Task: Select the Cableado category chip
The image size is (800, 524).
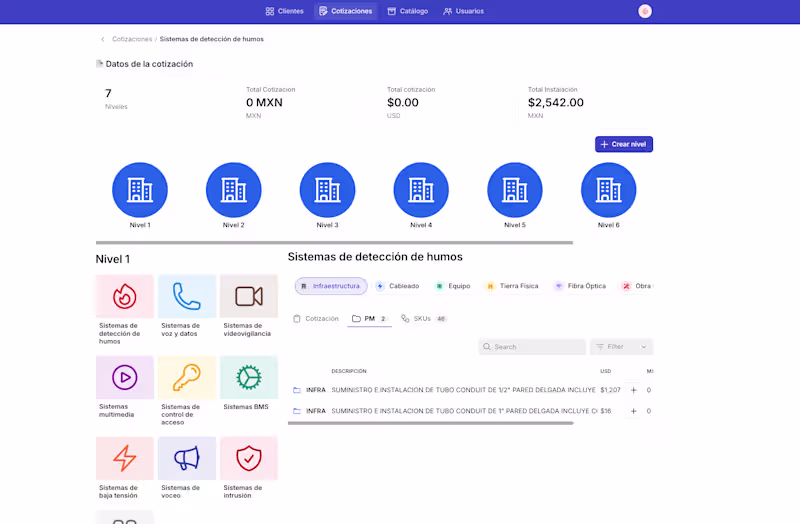Action: click(398, 286)
